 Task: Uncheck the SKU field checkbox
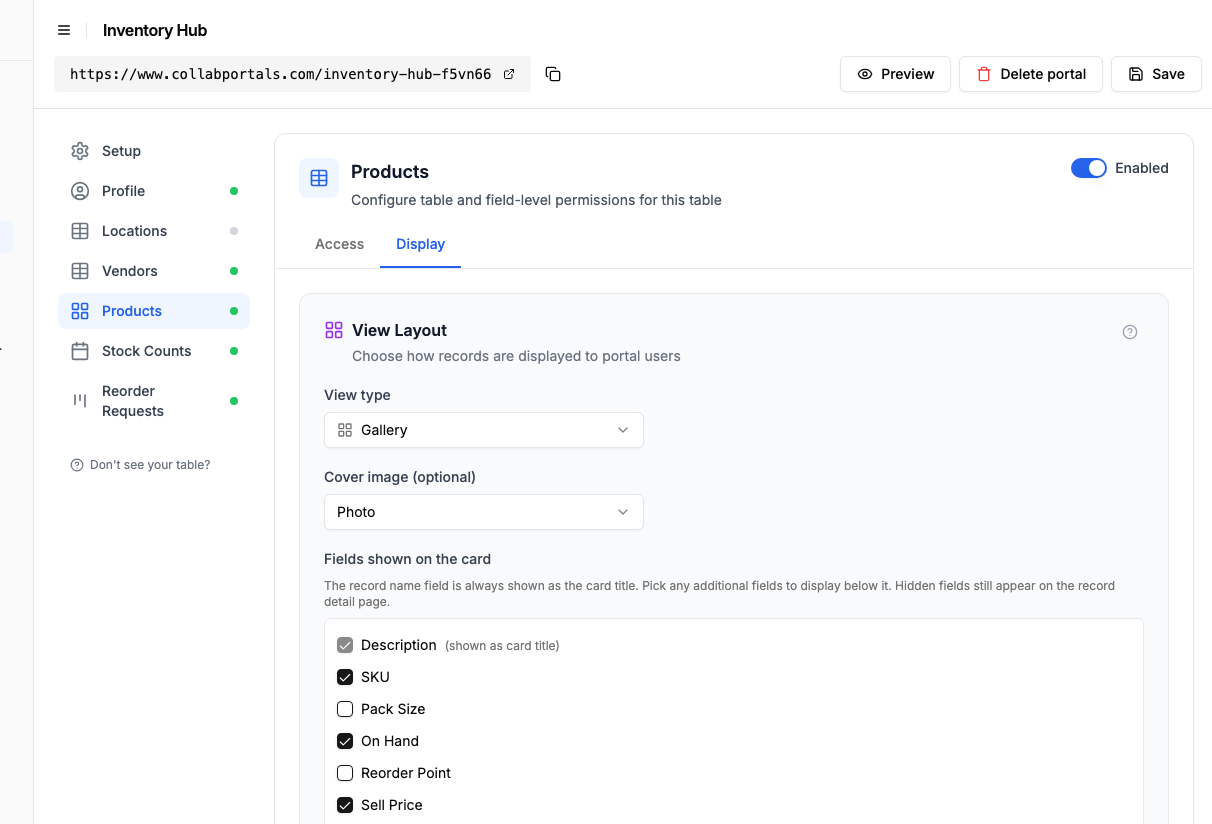click(345, 677)
